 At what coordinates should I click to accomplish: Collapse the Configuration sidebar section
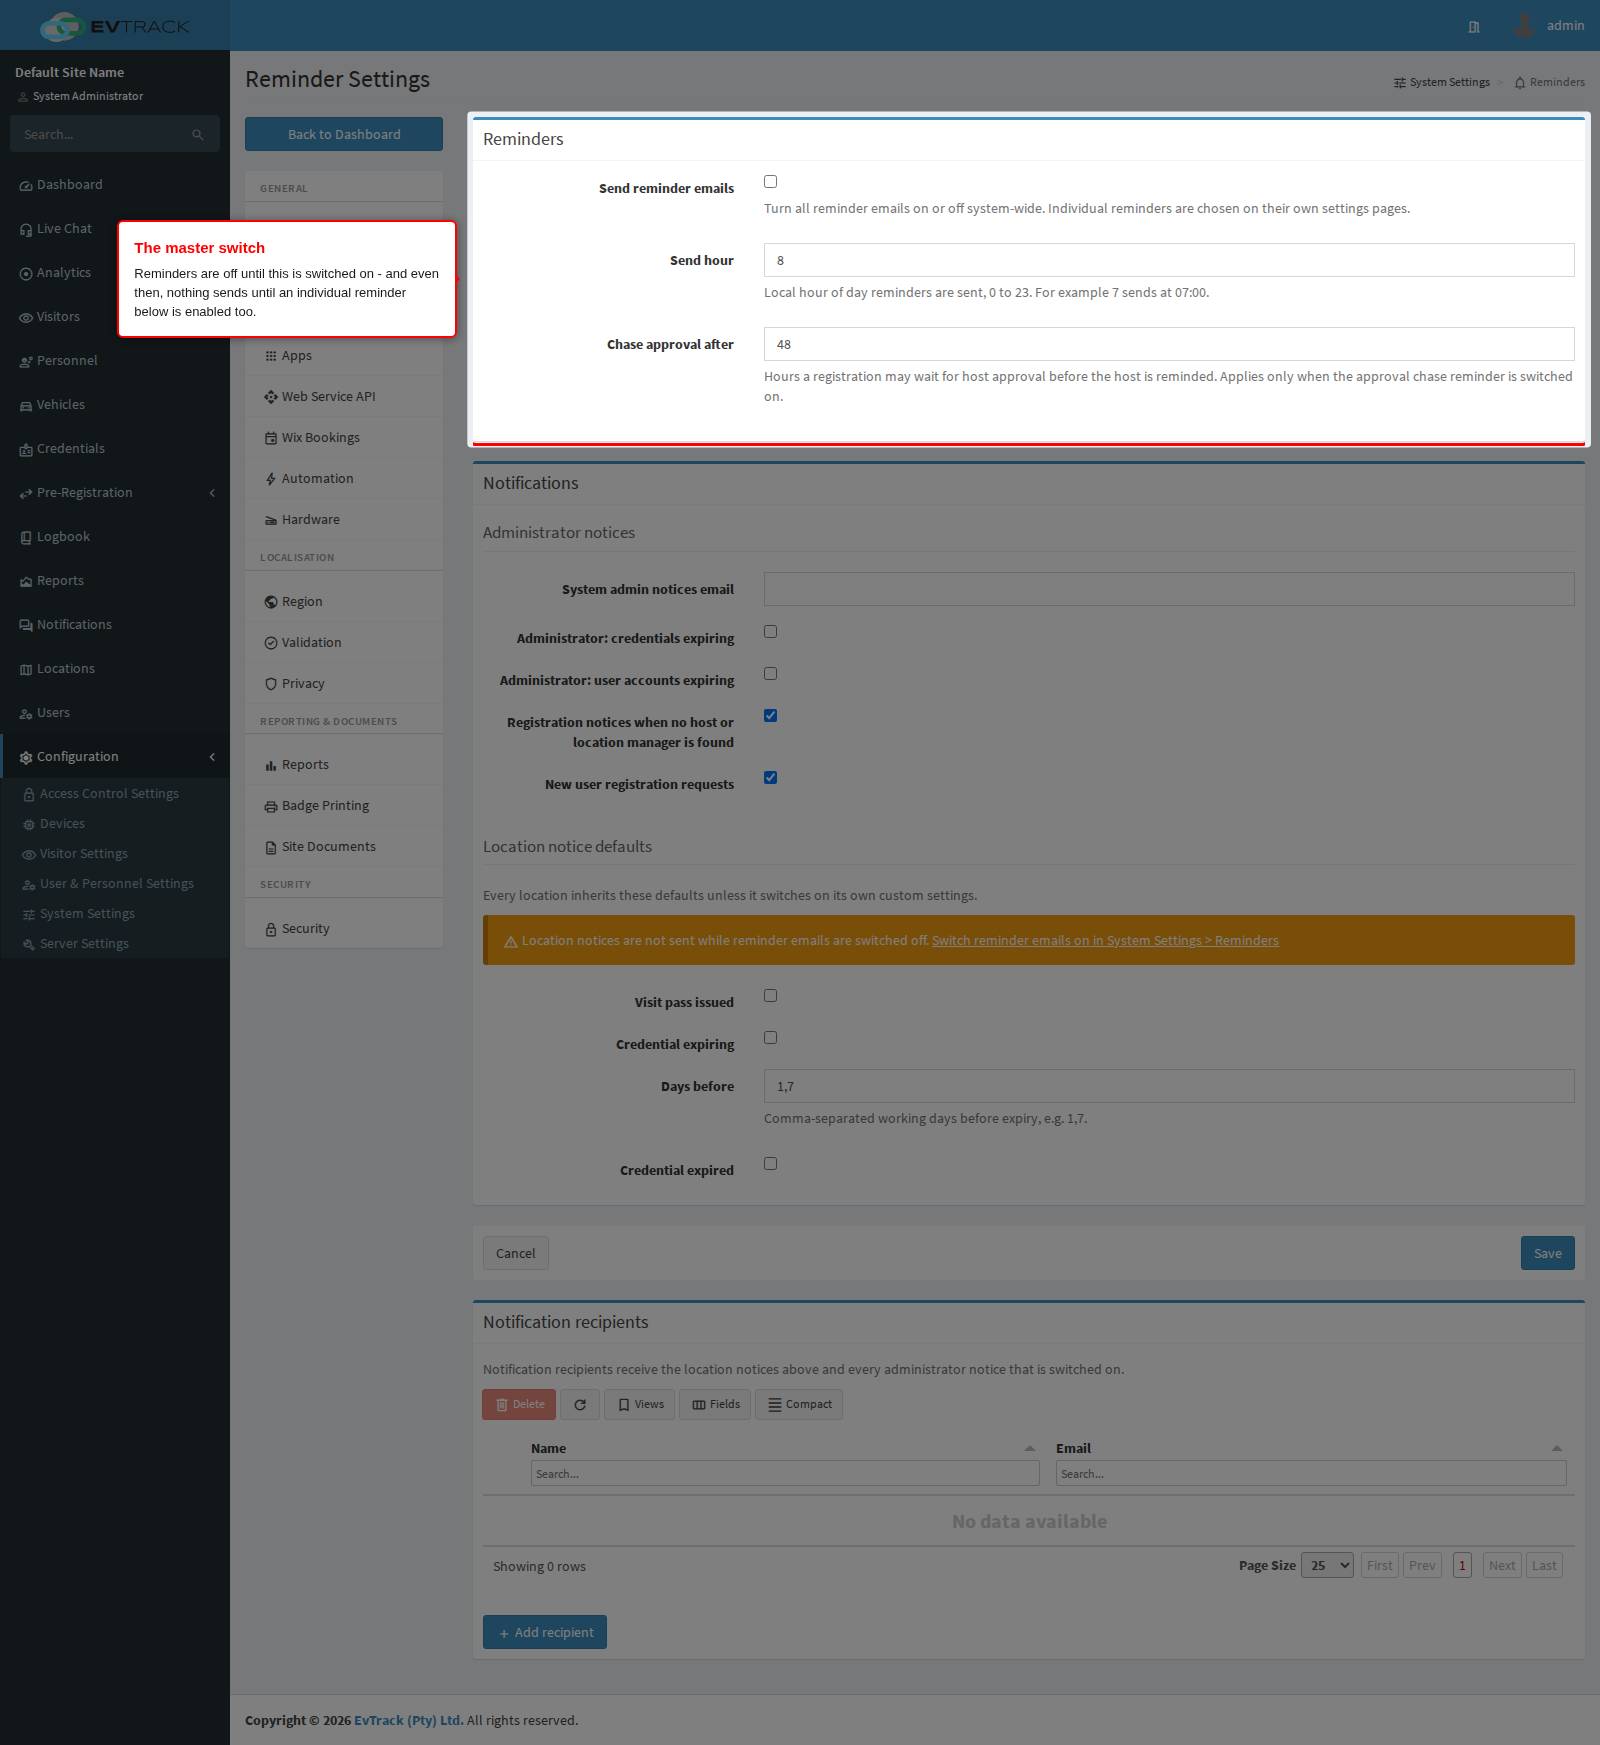[x=115, y=757]
